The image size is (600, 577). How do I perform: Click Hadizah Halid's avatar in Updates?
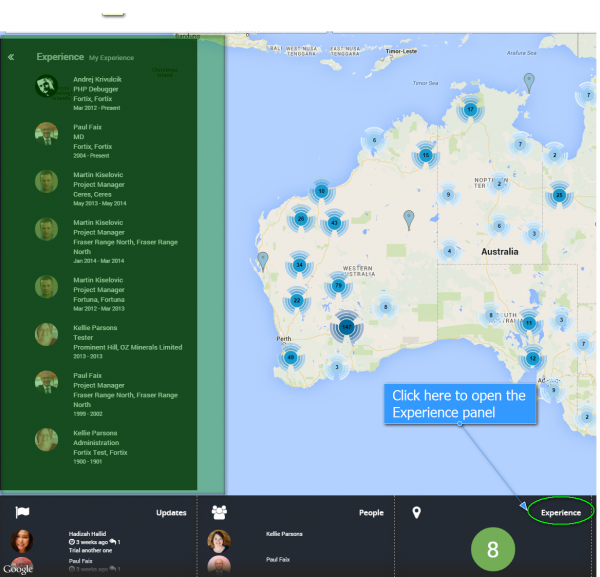22,541
